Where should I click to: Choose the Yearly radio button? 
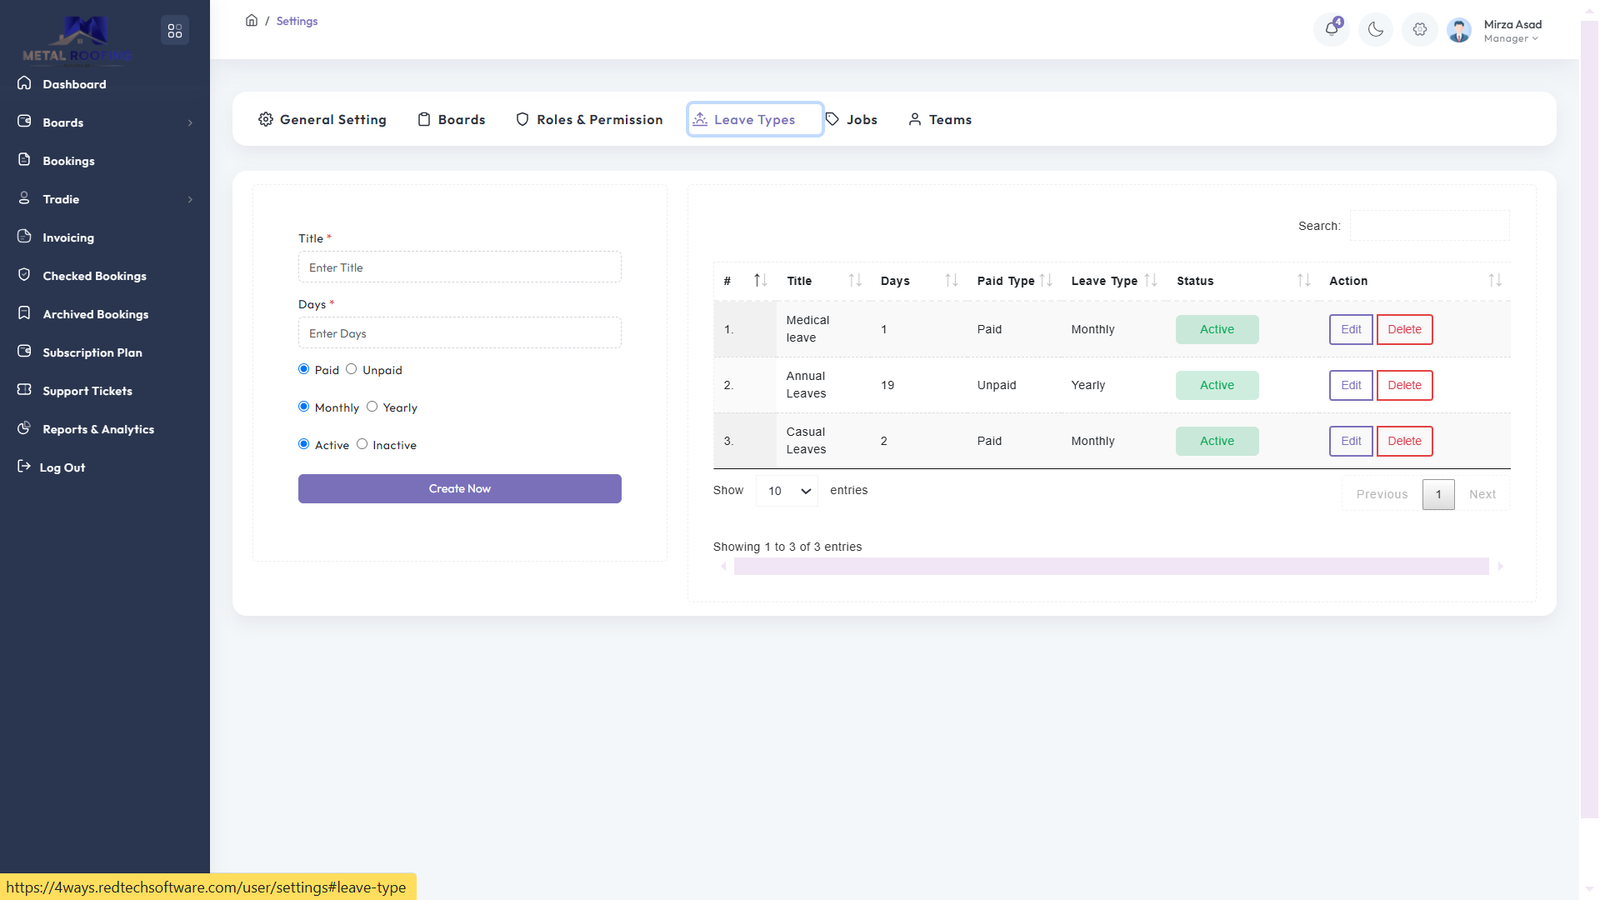click(x=372, y=406)
